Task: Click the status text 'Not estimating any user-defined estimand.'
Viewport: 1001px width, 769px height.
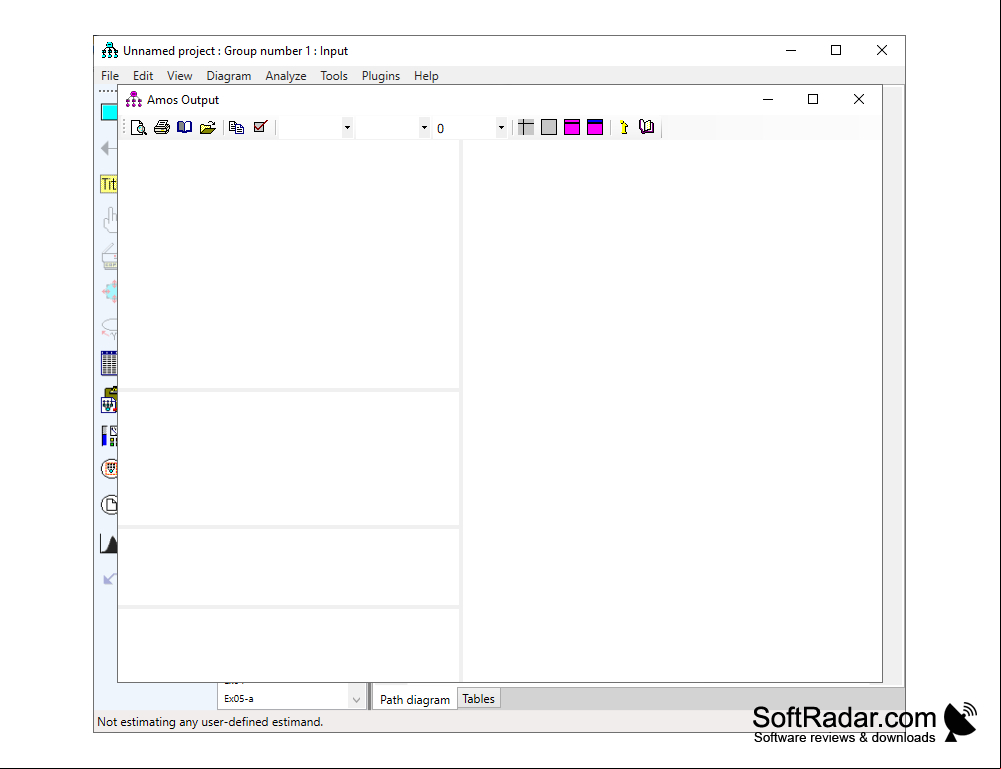Action: pos(210,722)
